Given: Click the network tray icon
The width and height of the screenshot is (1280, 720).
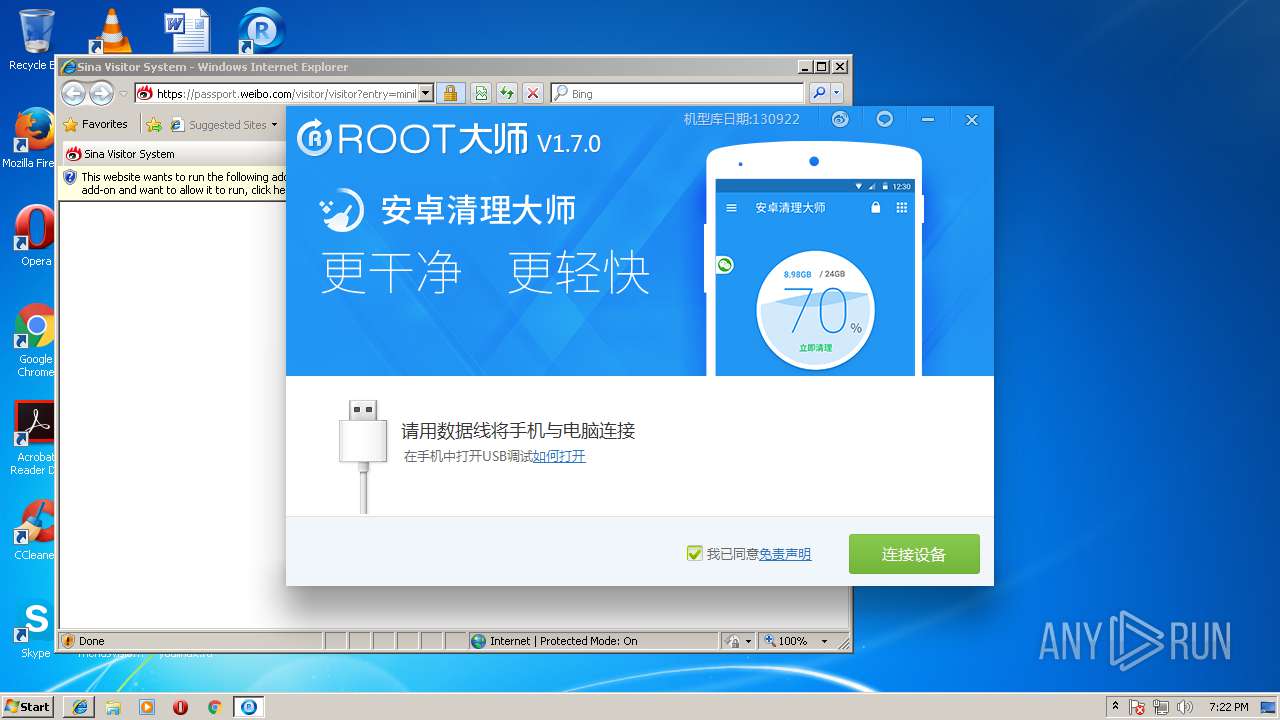Looking at the screenshot, I should tap(1162, 707).
